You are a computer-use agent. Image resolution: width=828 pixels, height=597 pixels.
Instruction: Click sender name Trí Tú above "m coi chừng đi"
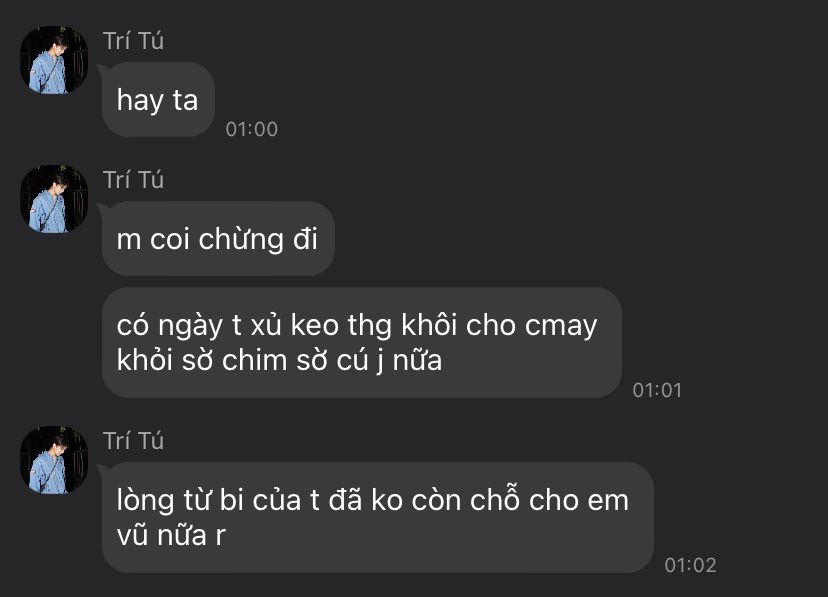click(x=134, y=180)
